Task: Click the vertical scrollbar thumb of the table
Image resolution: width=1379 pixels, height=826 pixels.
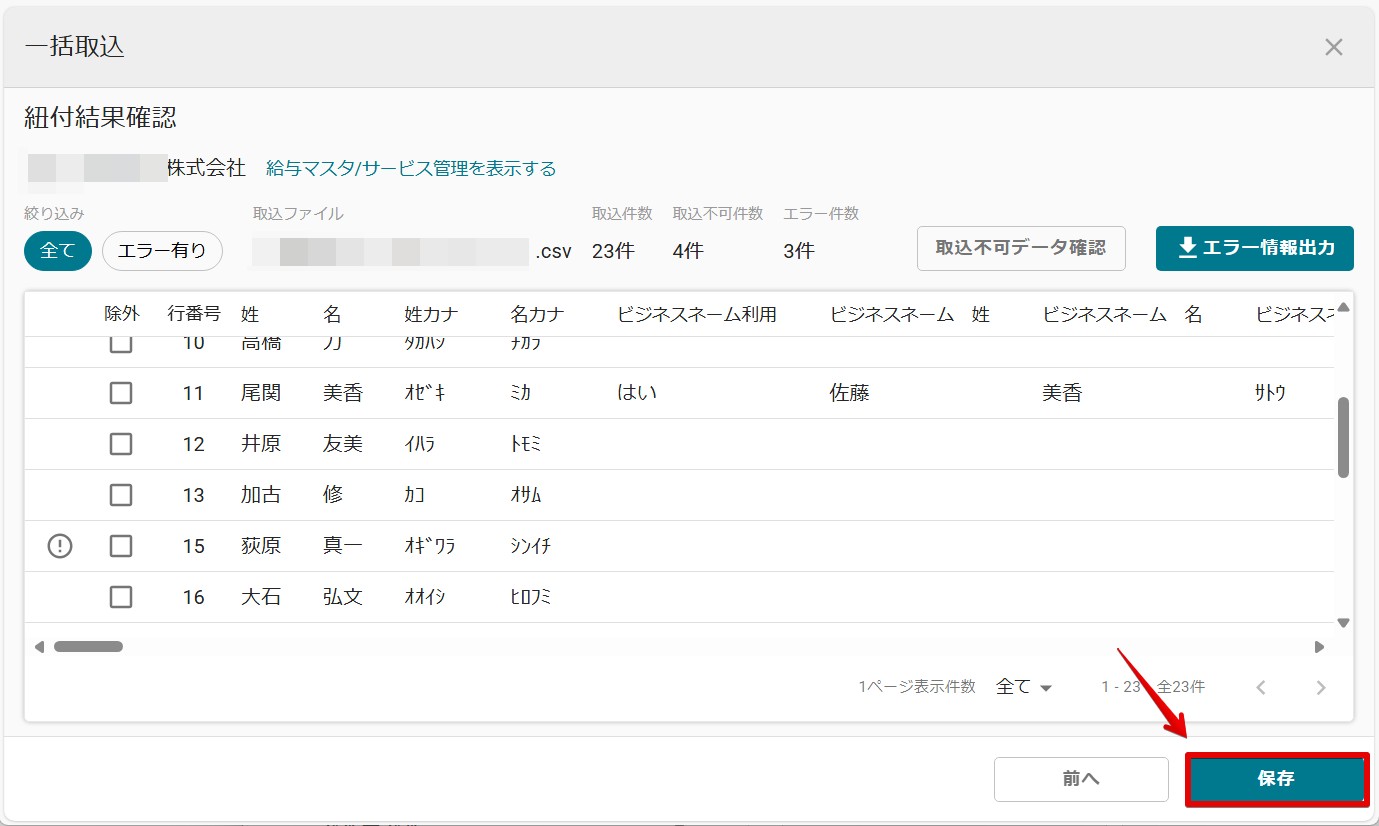Action: point(1343,437)
